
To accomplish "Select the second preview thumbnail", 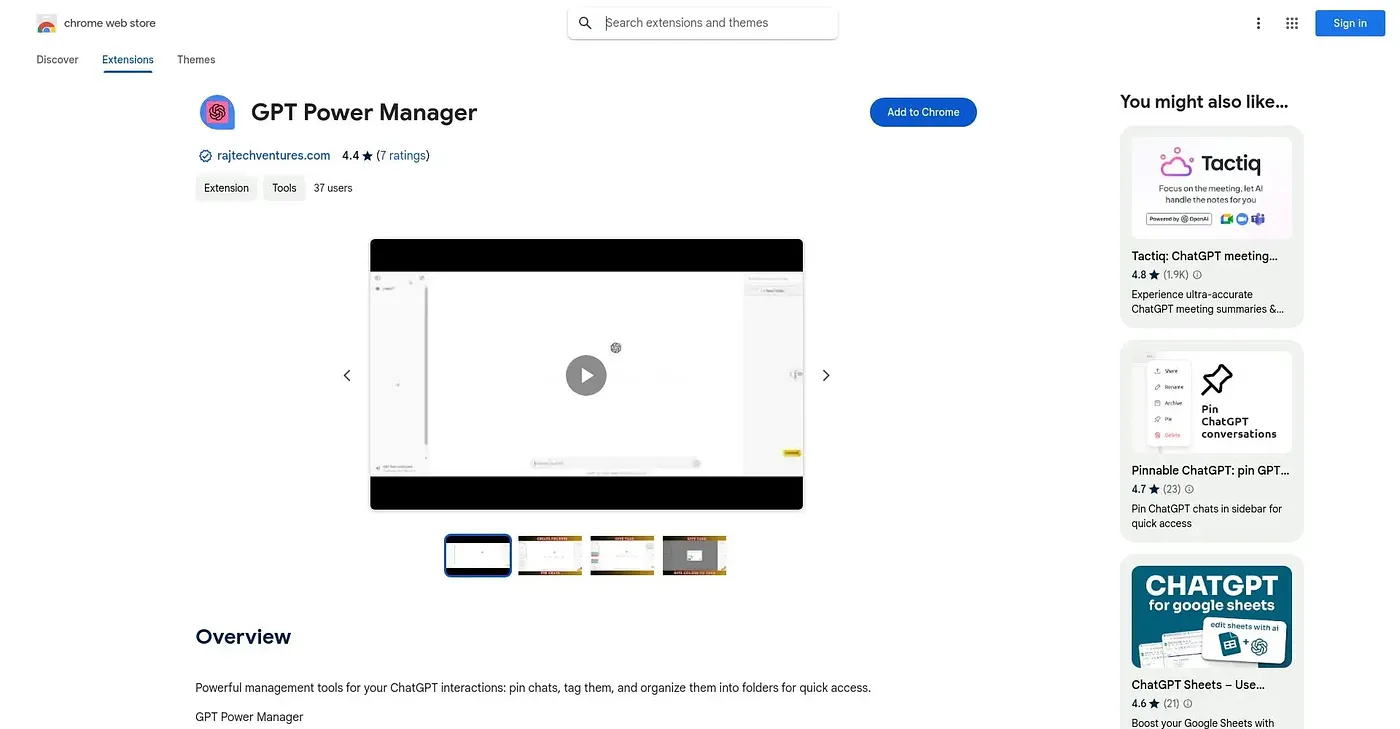I will [x=550, y=555].
